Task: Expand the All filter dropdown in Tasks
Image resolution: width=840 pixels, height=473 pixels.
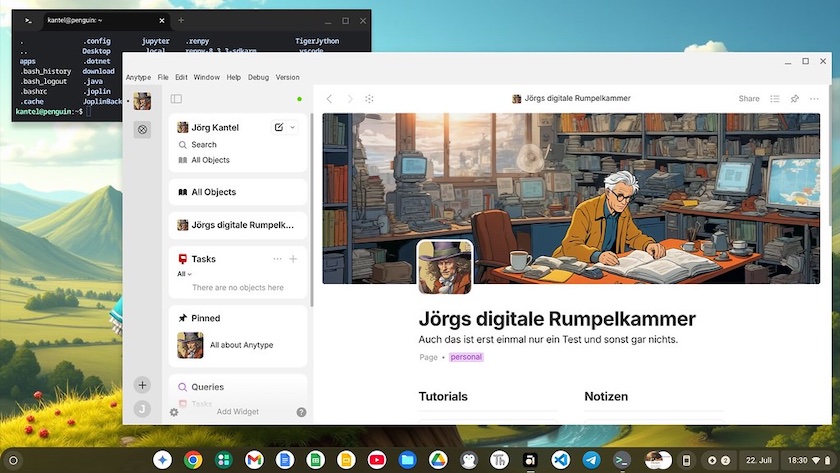Action: coord(184,274)
